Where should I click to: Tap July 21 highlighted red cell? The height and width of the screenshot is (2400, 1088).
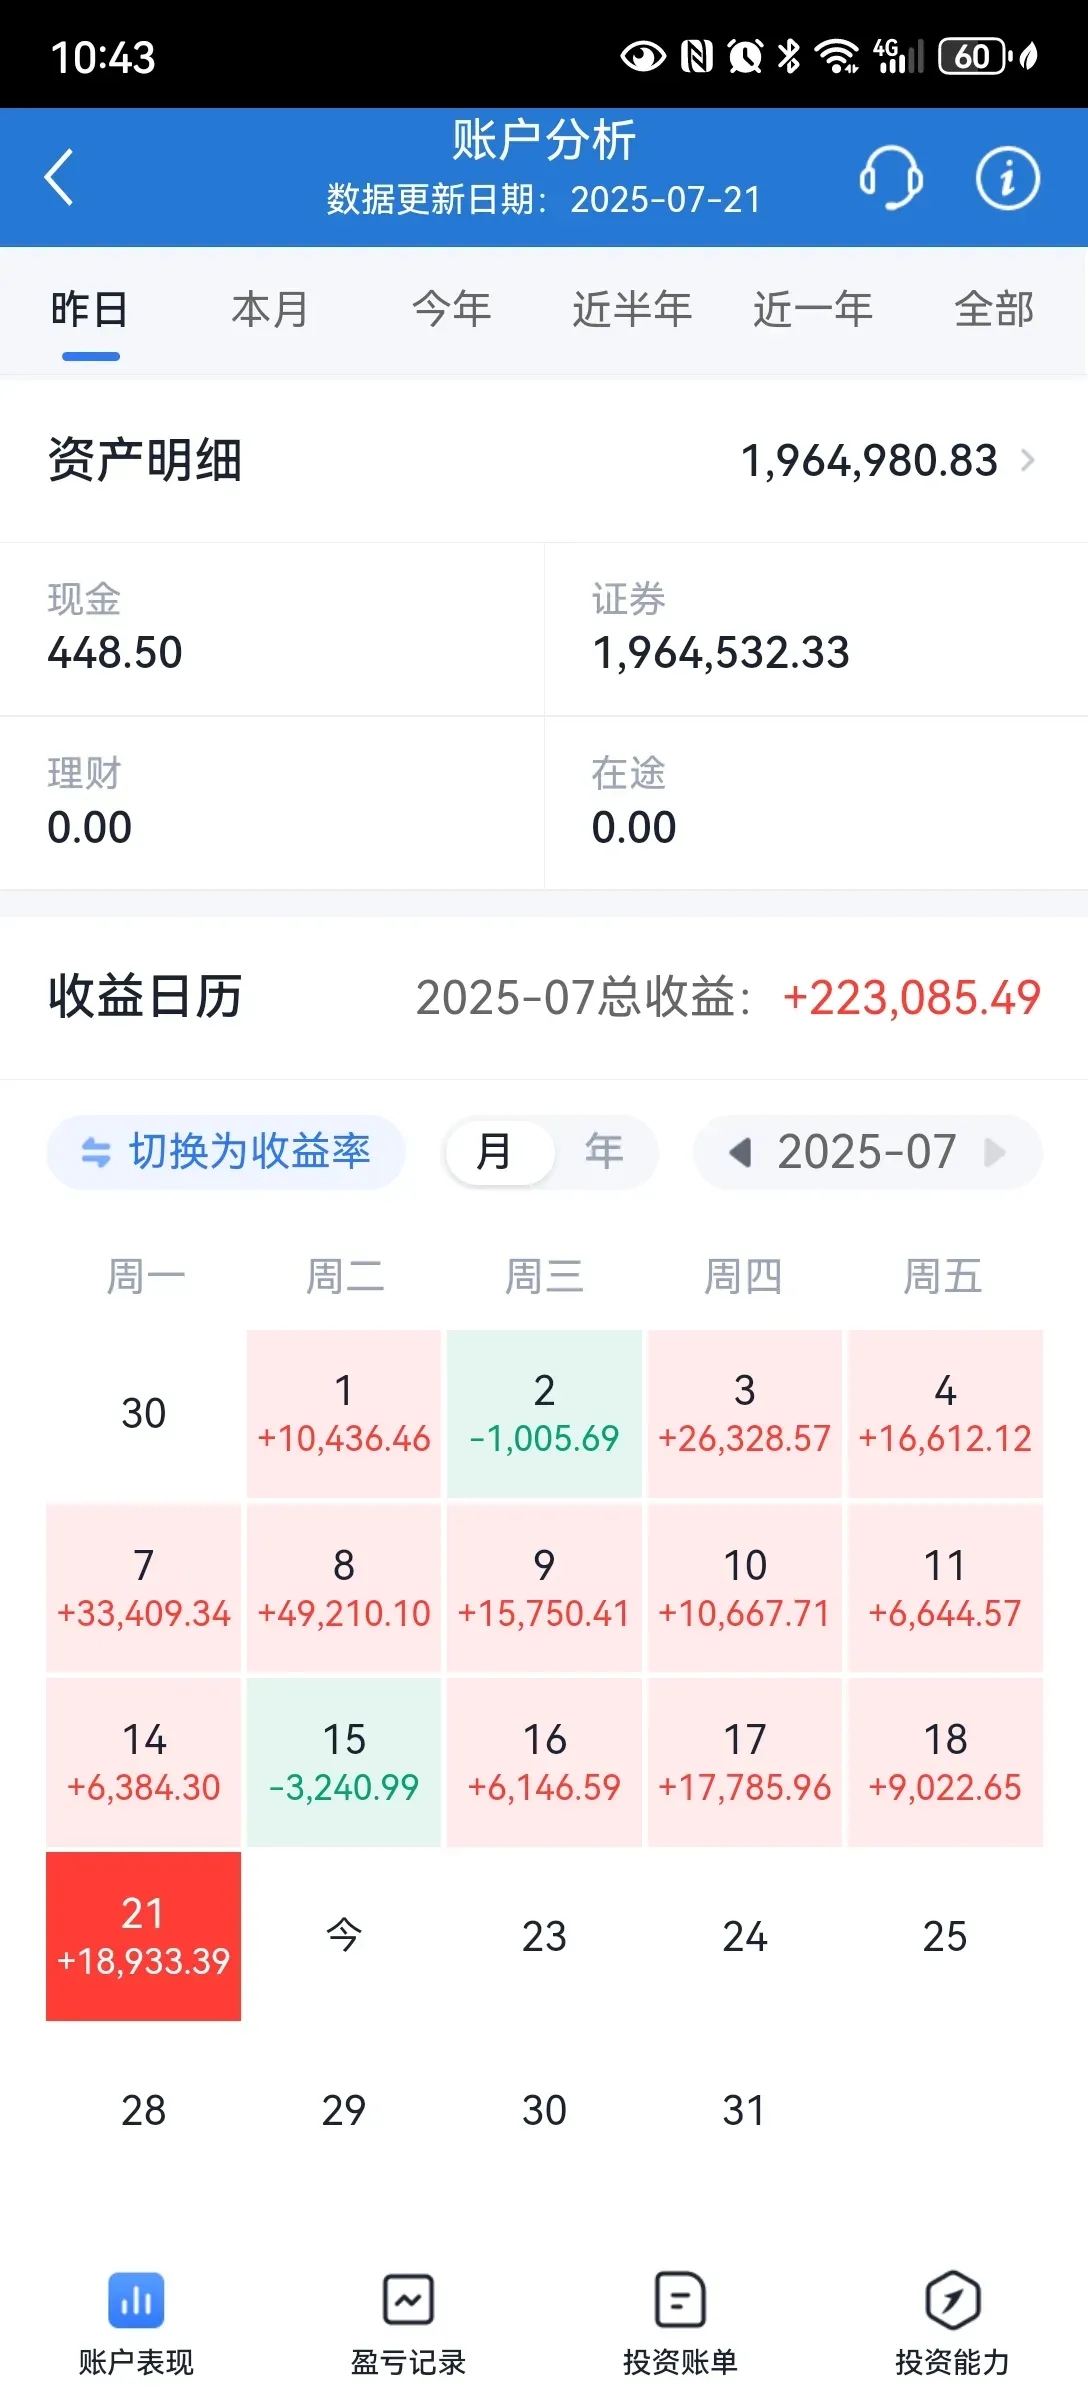pos(144,1936)
